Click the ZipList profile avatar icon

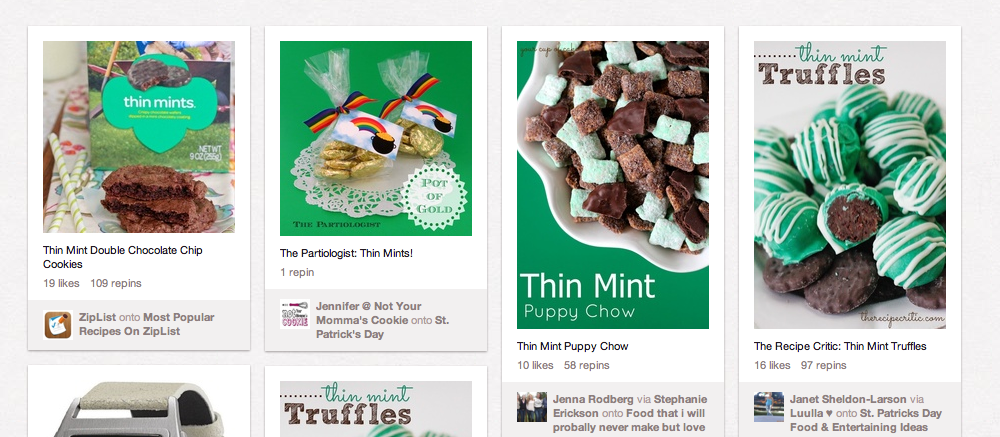pos(58,325)
